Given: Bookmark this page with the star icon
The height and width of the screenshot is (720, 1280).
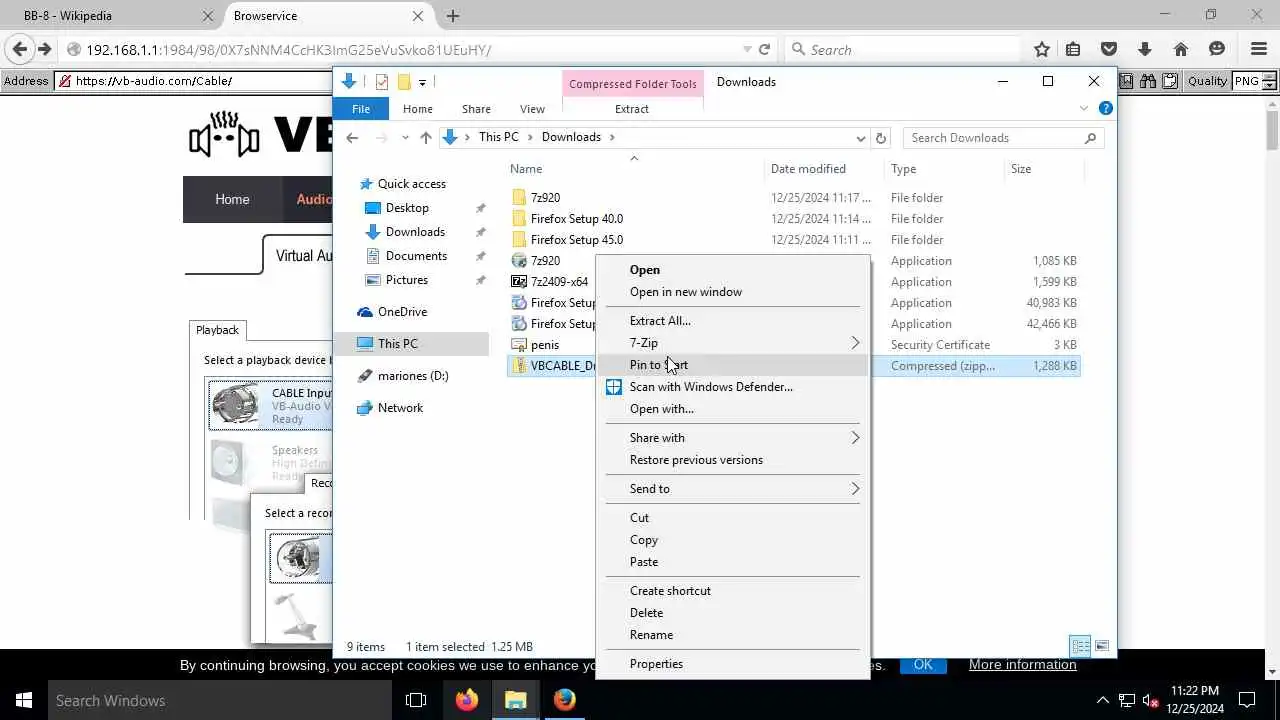Looking at the screenshot, I should tap(1042, 49).
